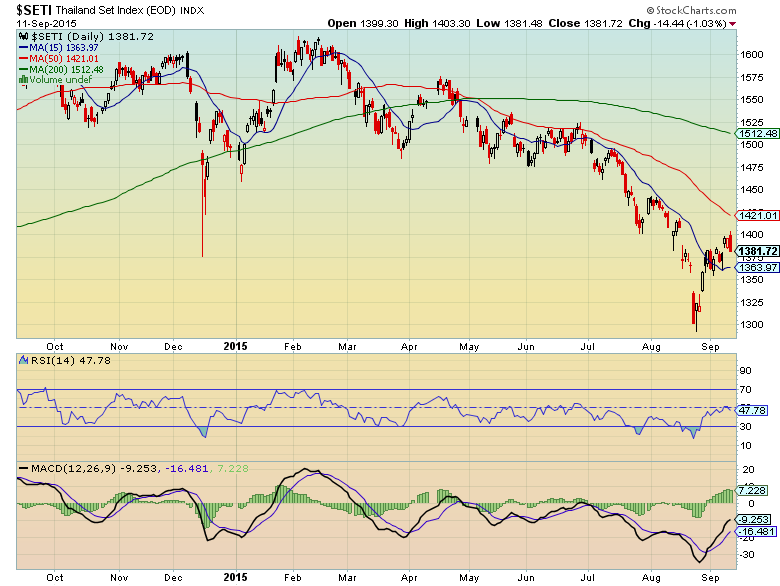Click the 1421.01 MA(50) price tag
Viewport: 780px width, 586px height.
(x=758, y=215)
